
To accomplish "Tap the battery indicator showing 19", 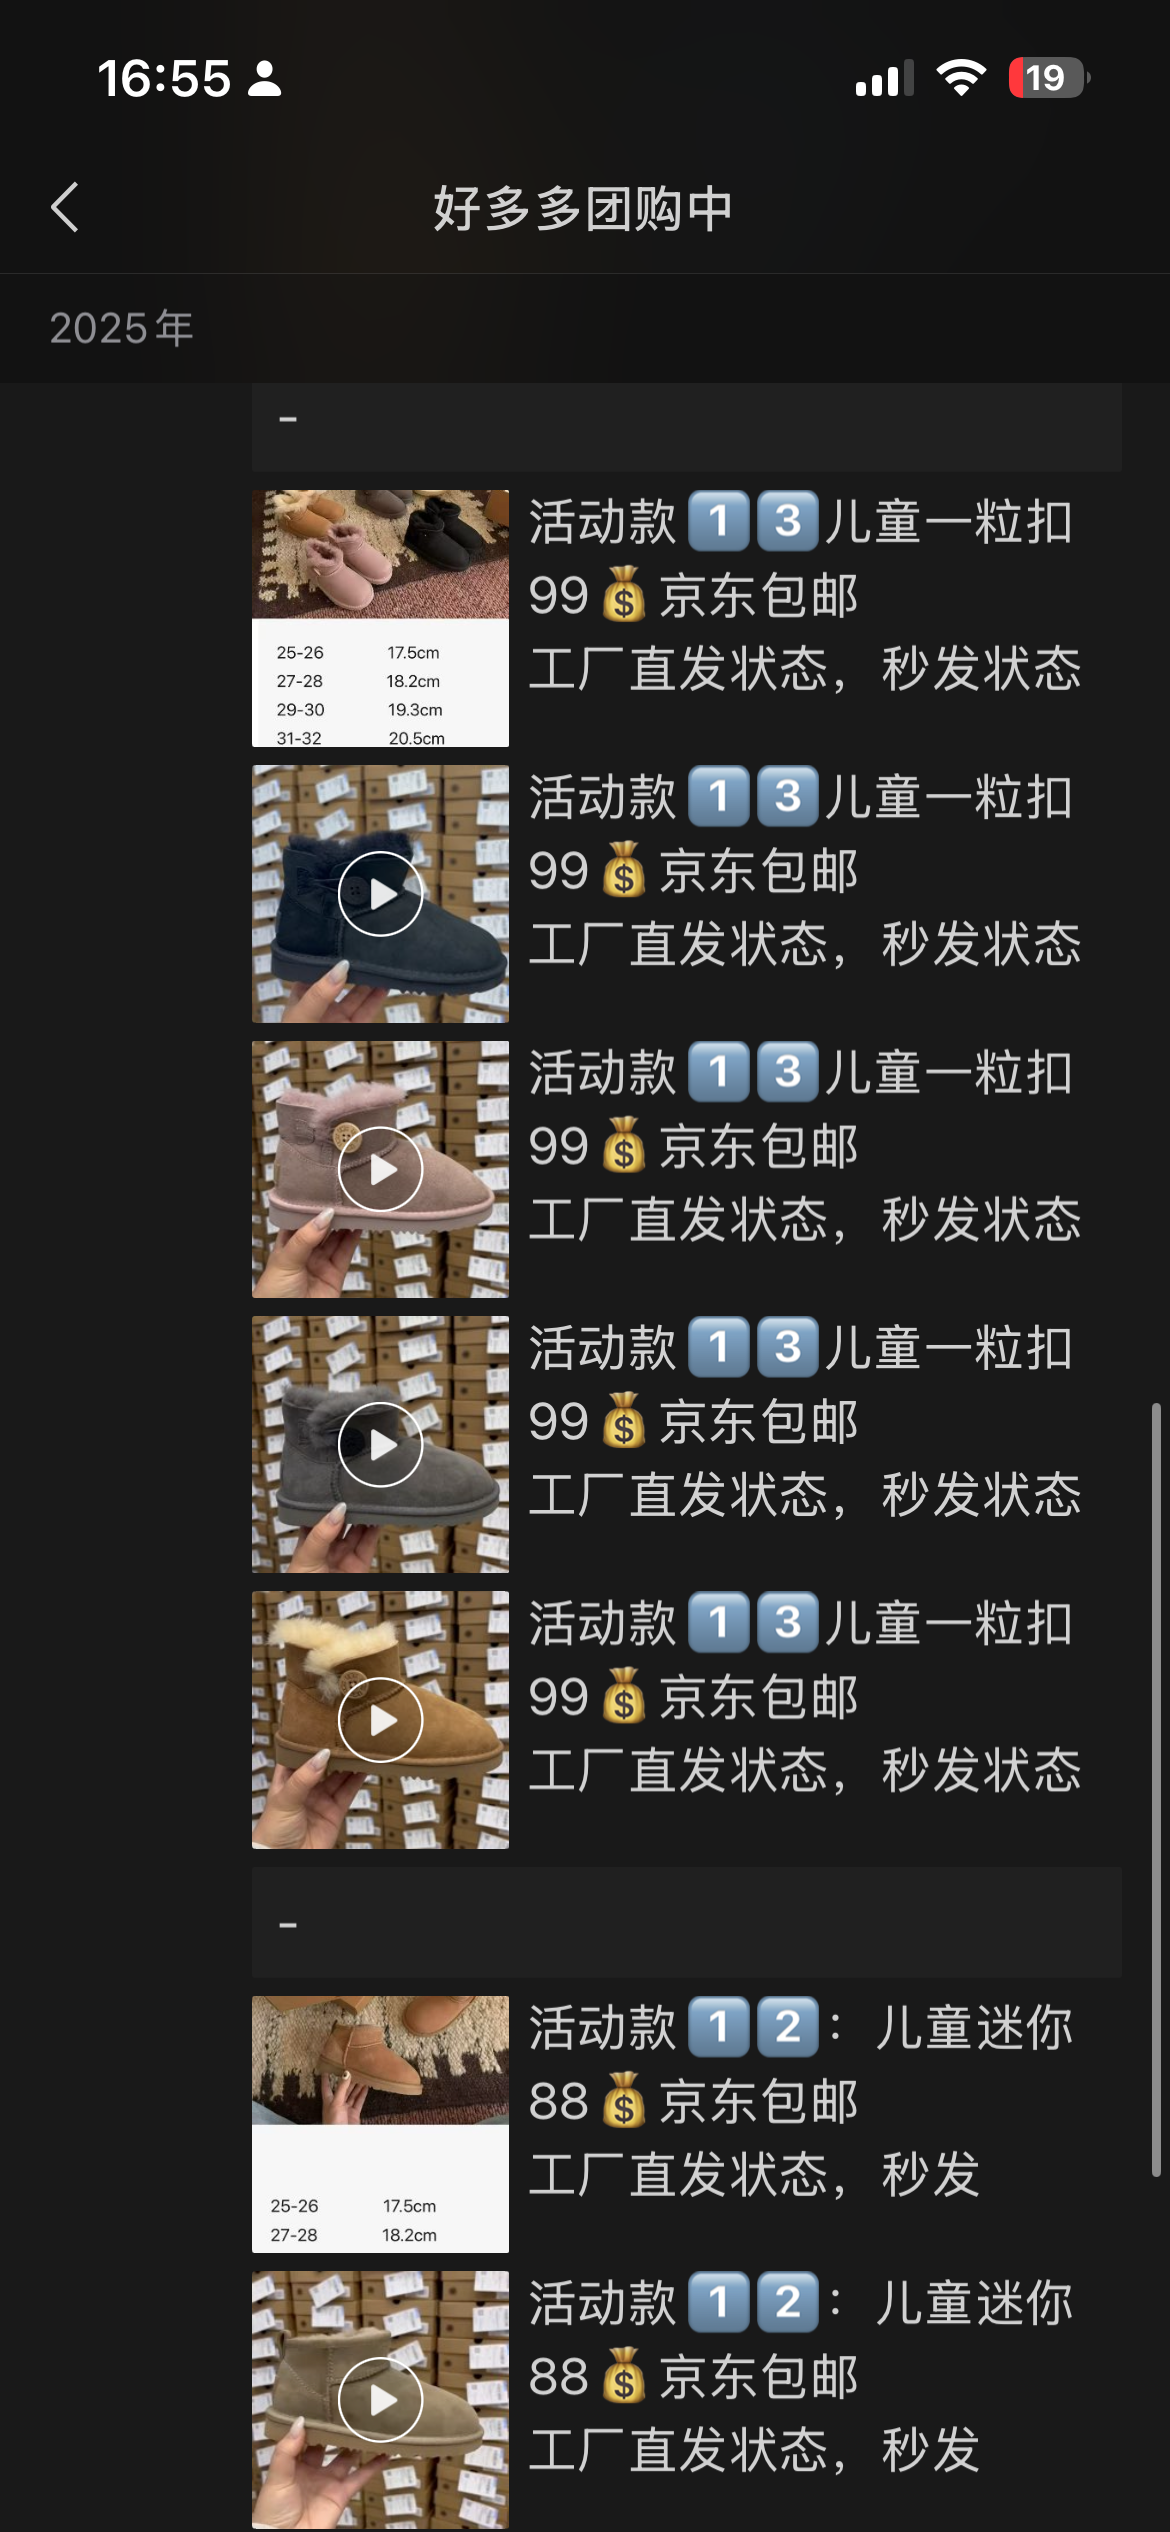I will point(1048,78).
